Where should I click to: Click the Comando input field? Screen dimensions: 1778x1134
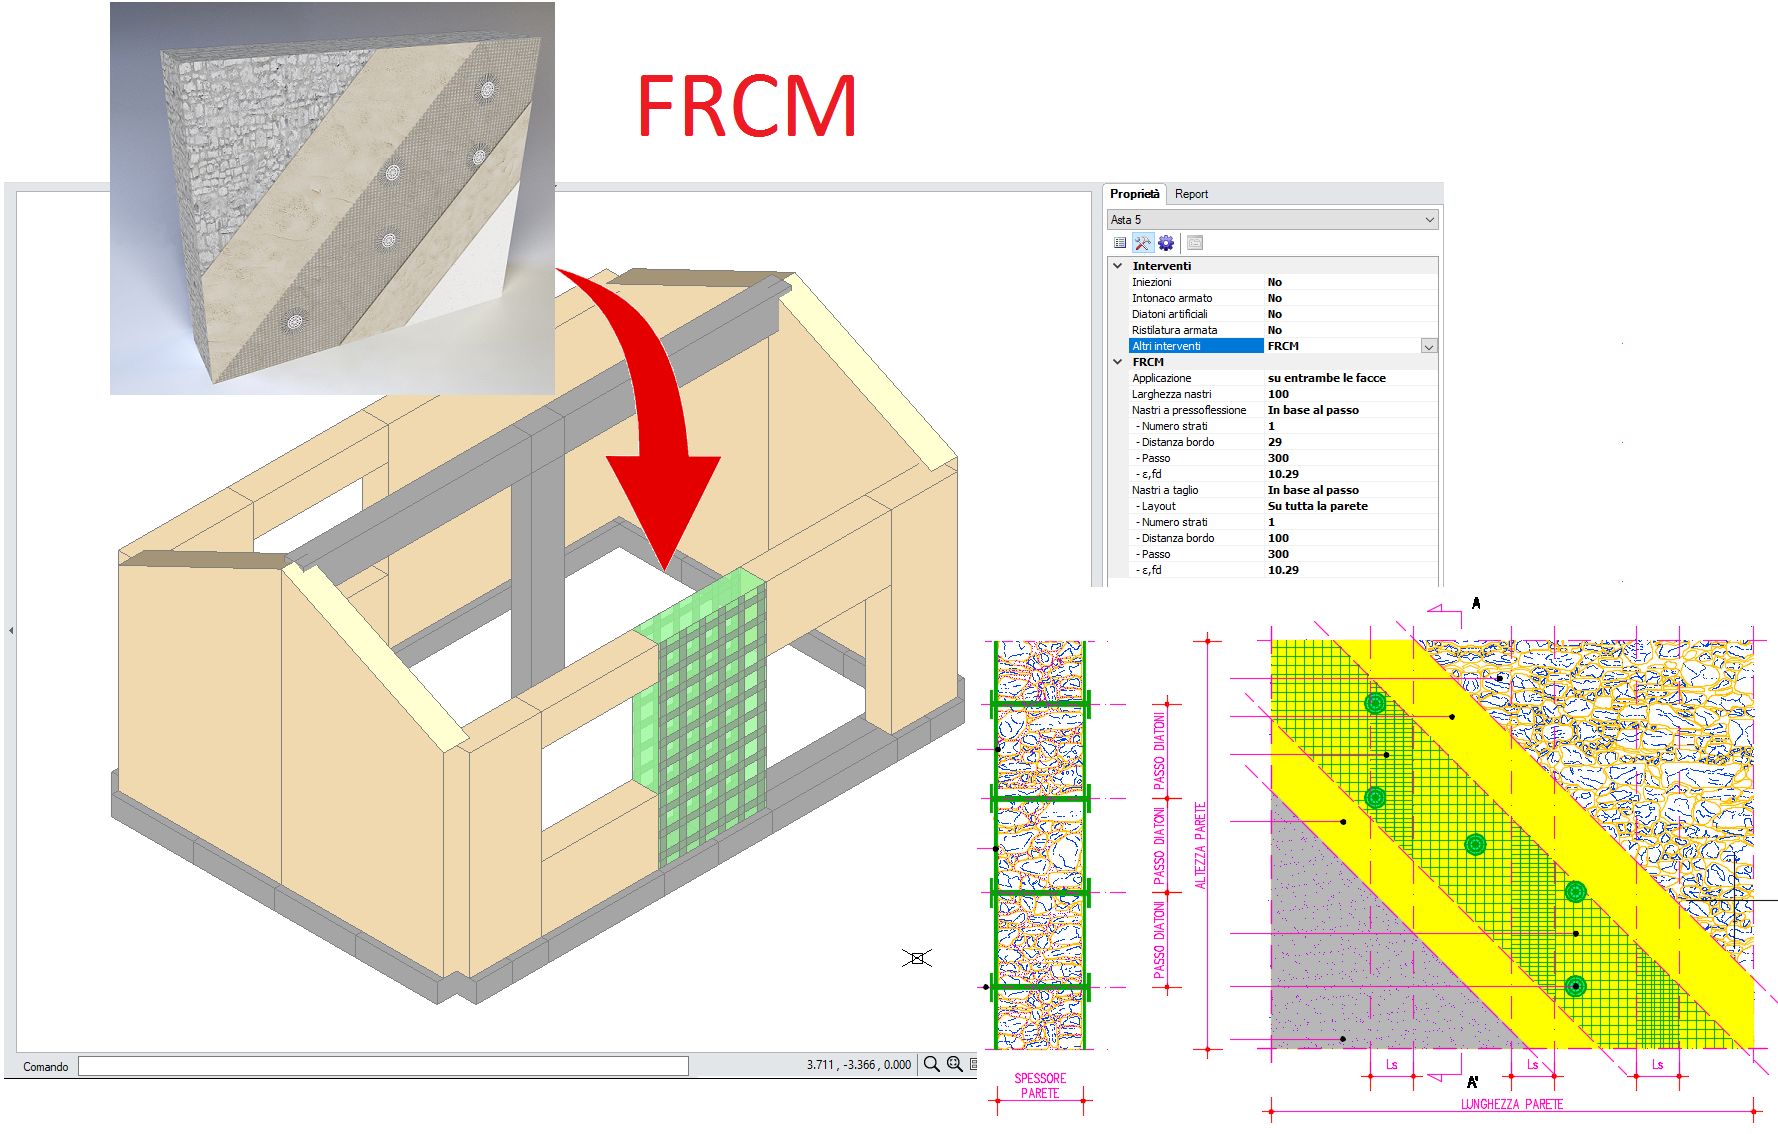click(x=383, y=1066)
